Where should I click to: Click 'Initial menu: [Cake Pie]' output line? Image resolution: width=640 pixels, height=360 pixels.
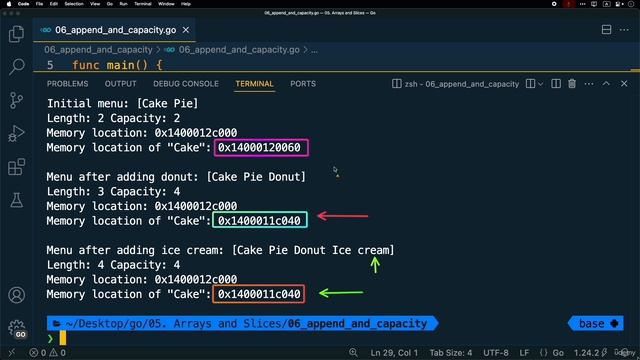coord(122,103)
